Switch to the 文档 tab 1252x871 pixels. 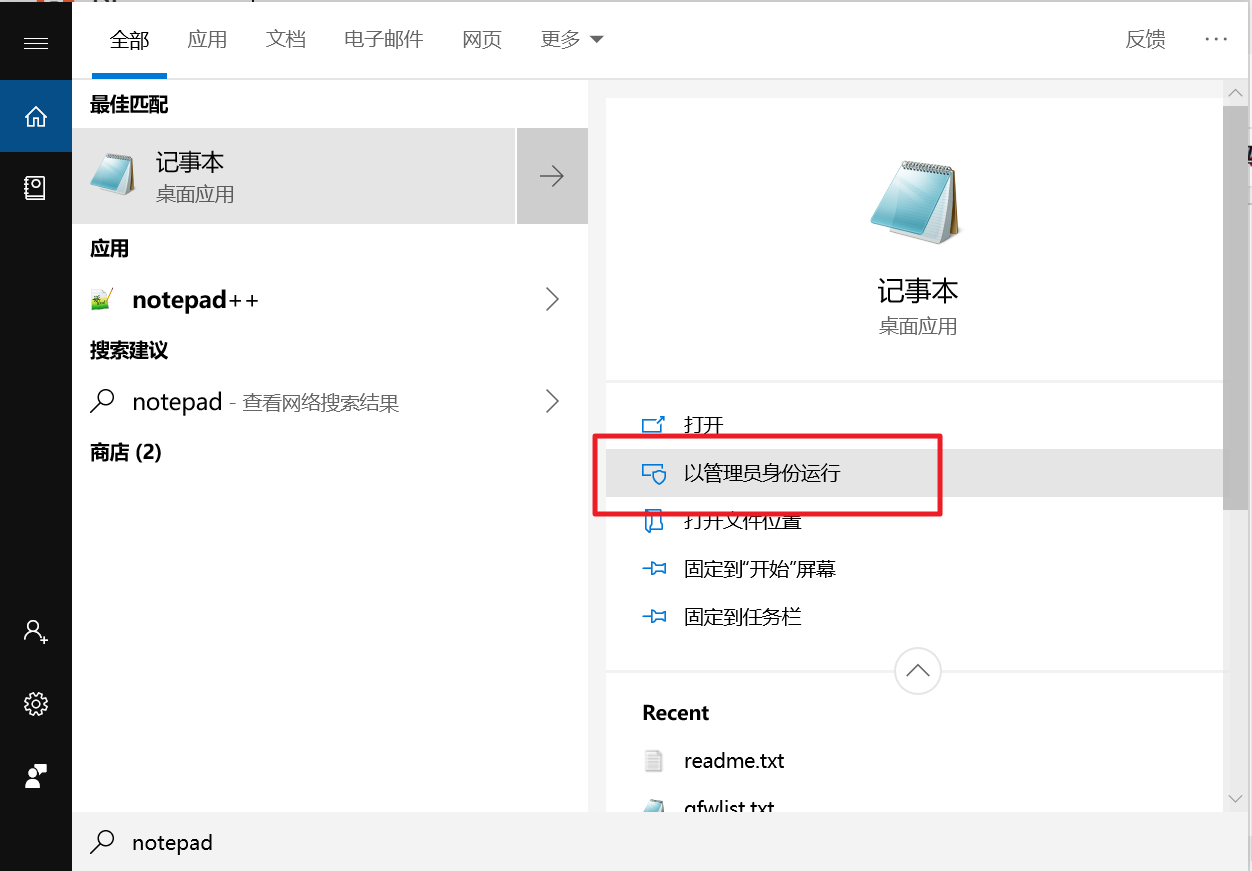click(285, 40)
